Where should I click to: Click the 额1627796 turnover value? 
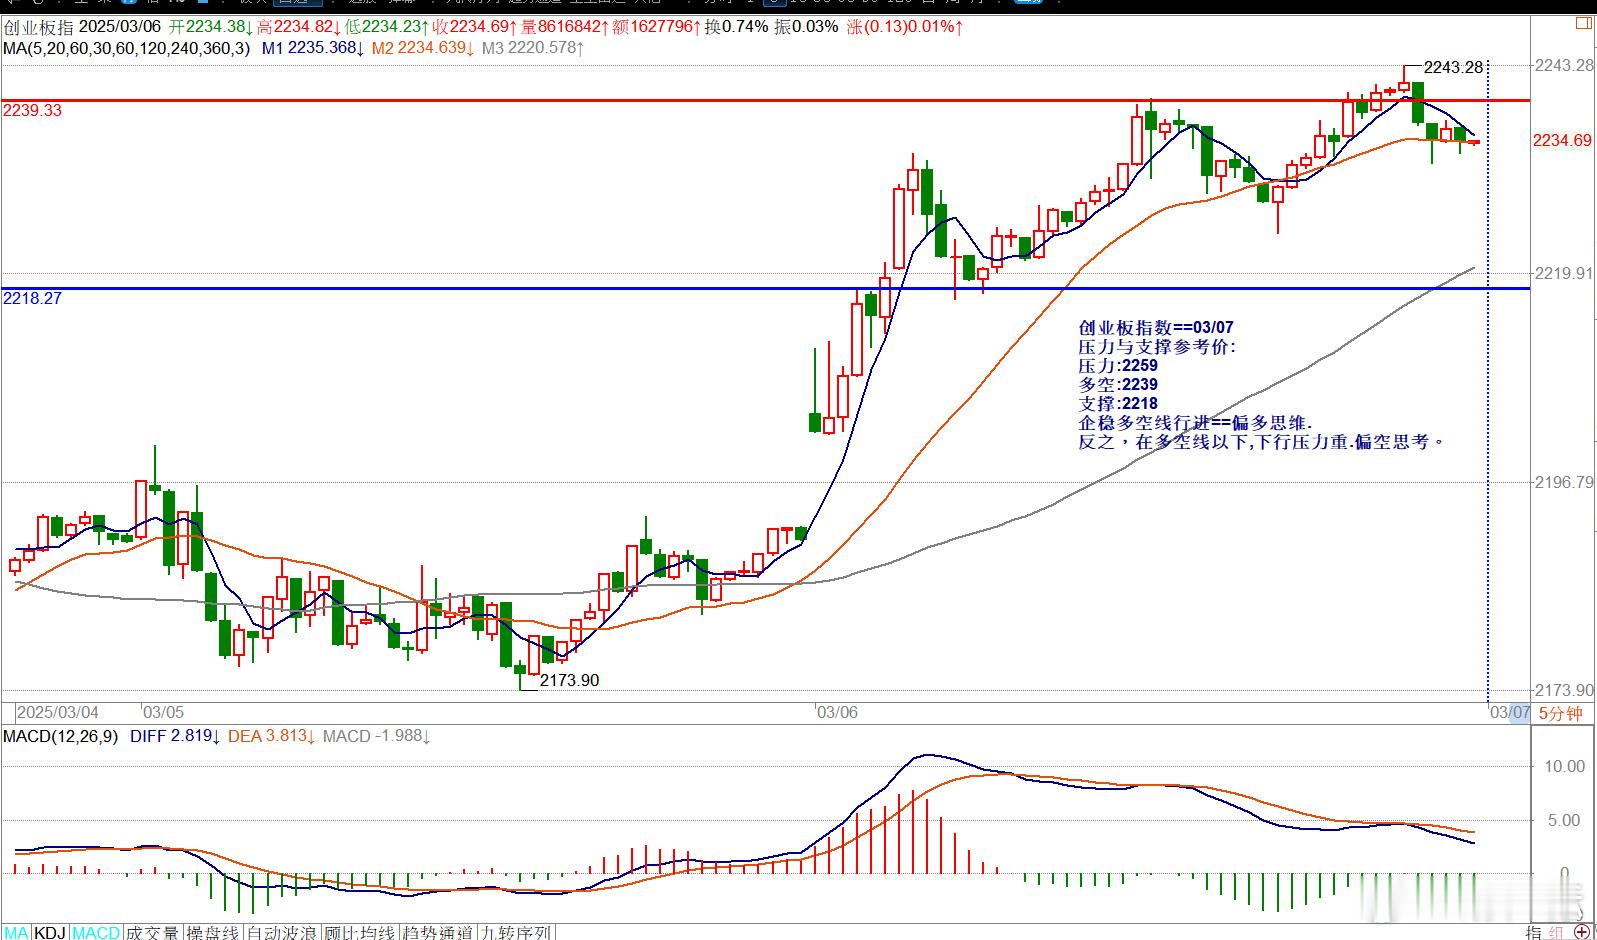657,27
